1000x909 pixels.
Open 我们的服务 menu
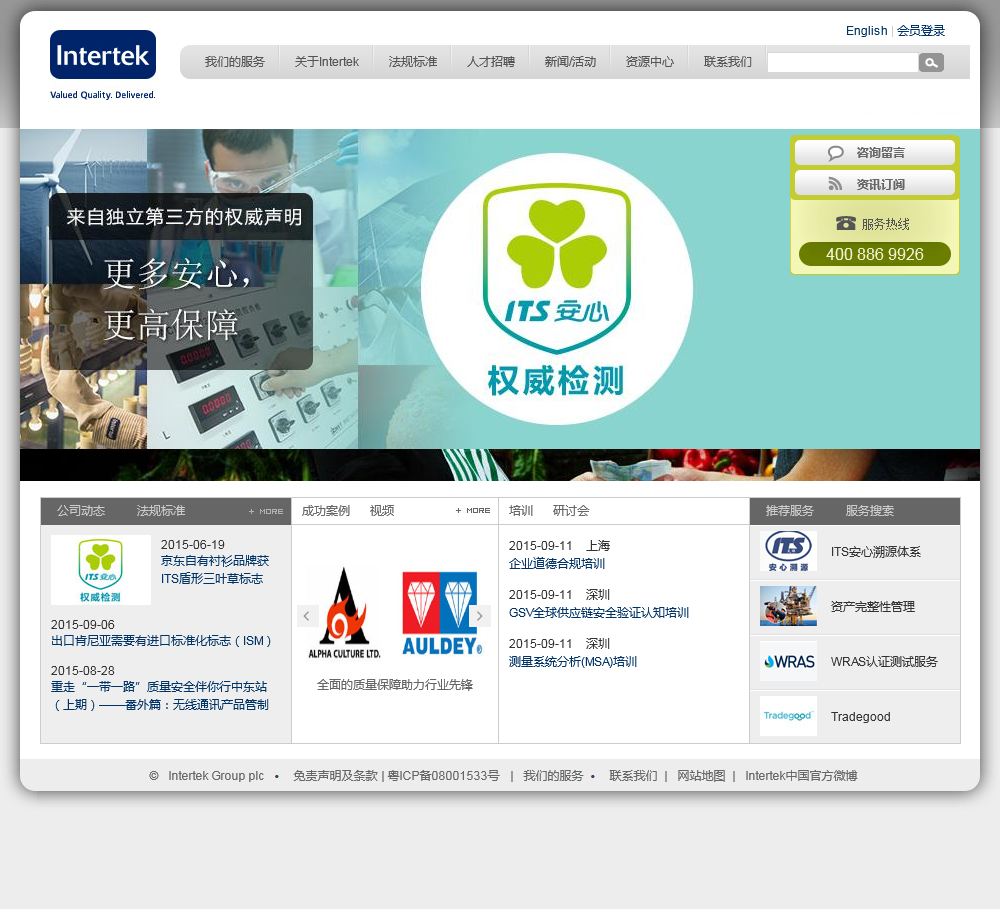(x=234, y=62)
